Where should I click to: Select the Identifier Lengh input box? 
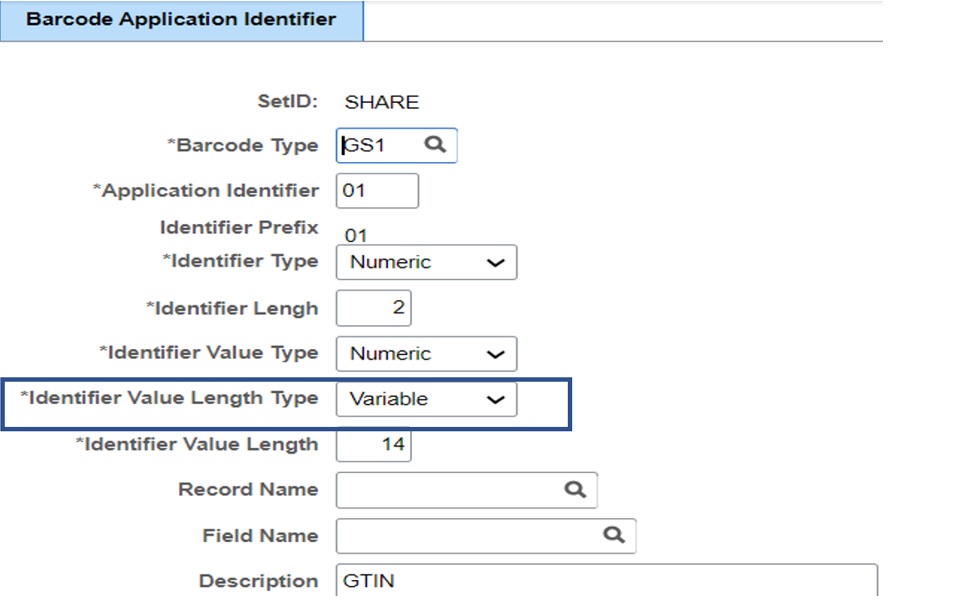coord(375,307)
